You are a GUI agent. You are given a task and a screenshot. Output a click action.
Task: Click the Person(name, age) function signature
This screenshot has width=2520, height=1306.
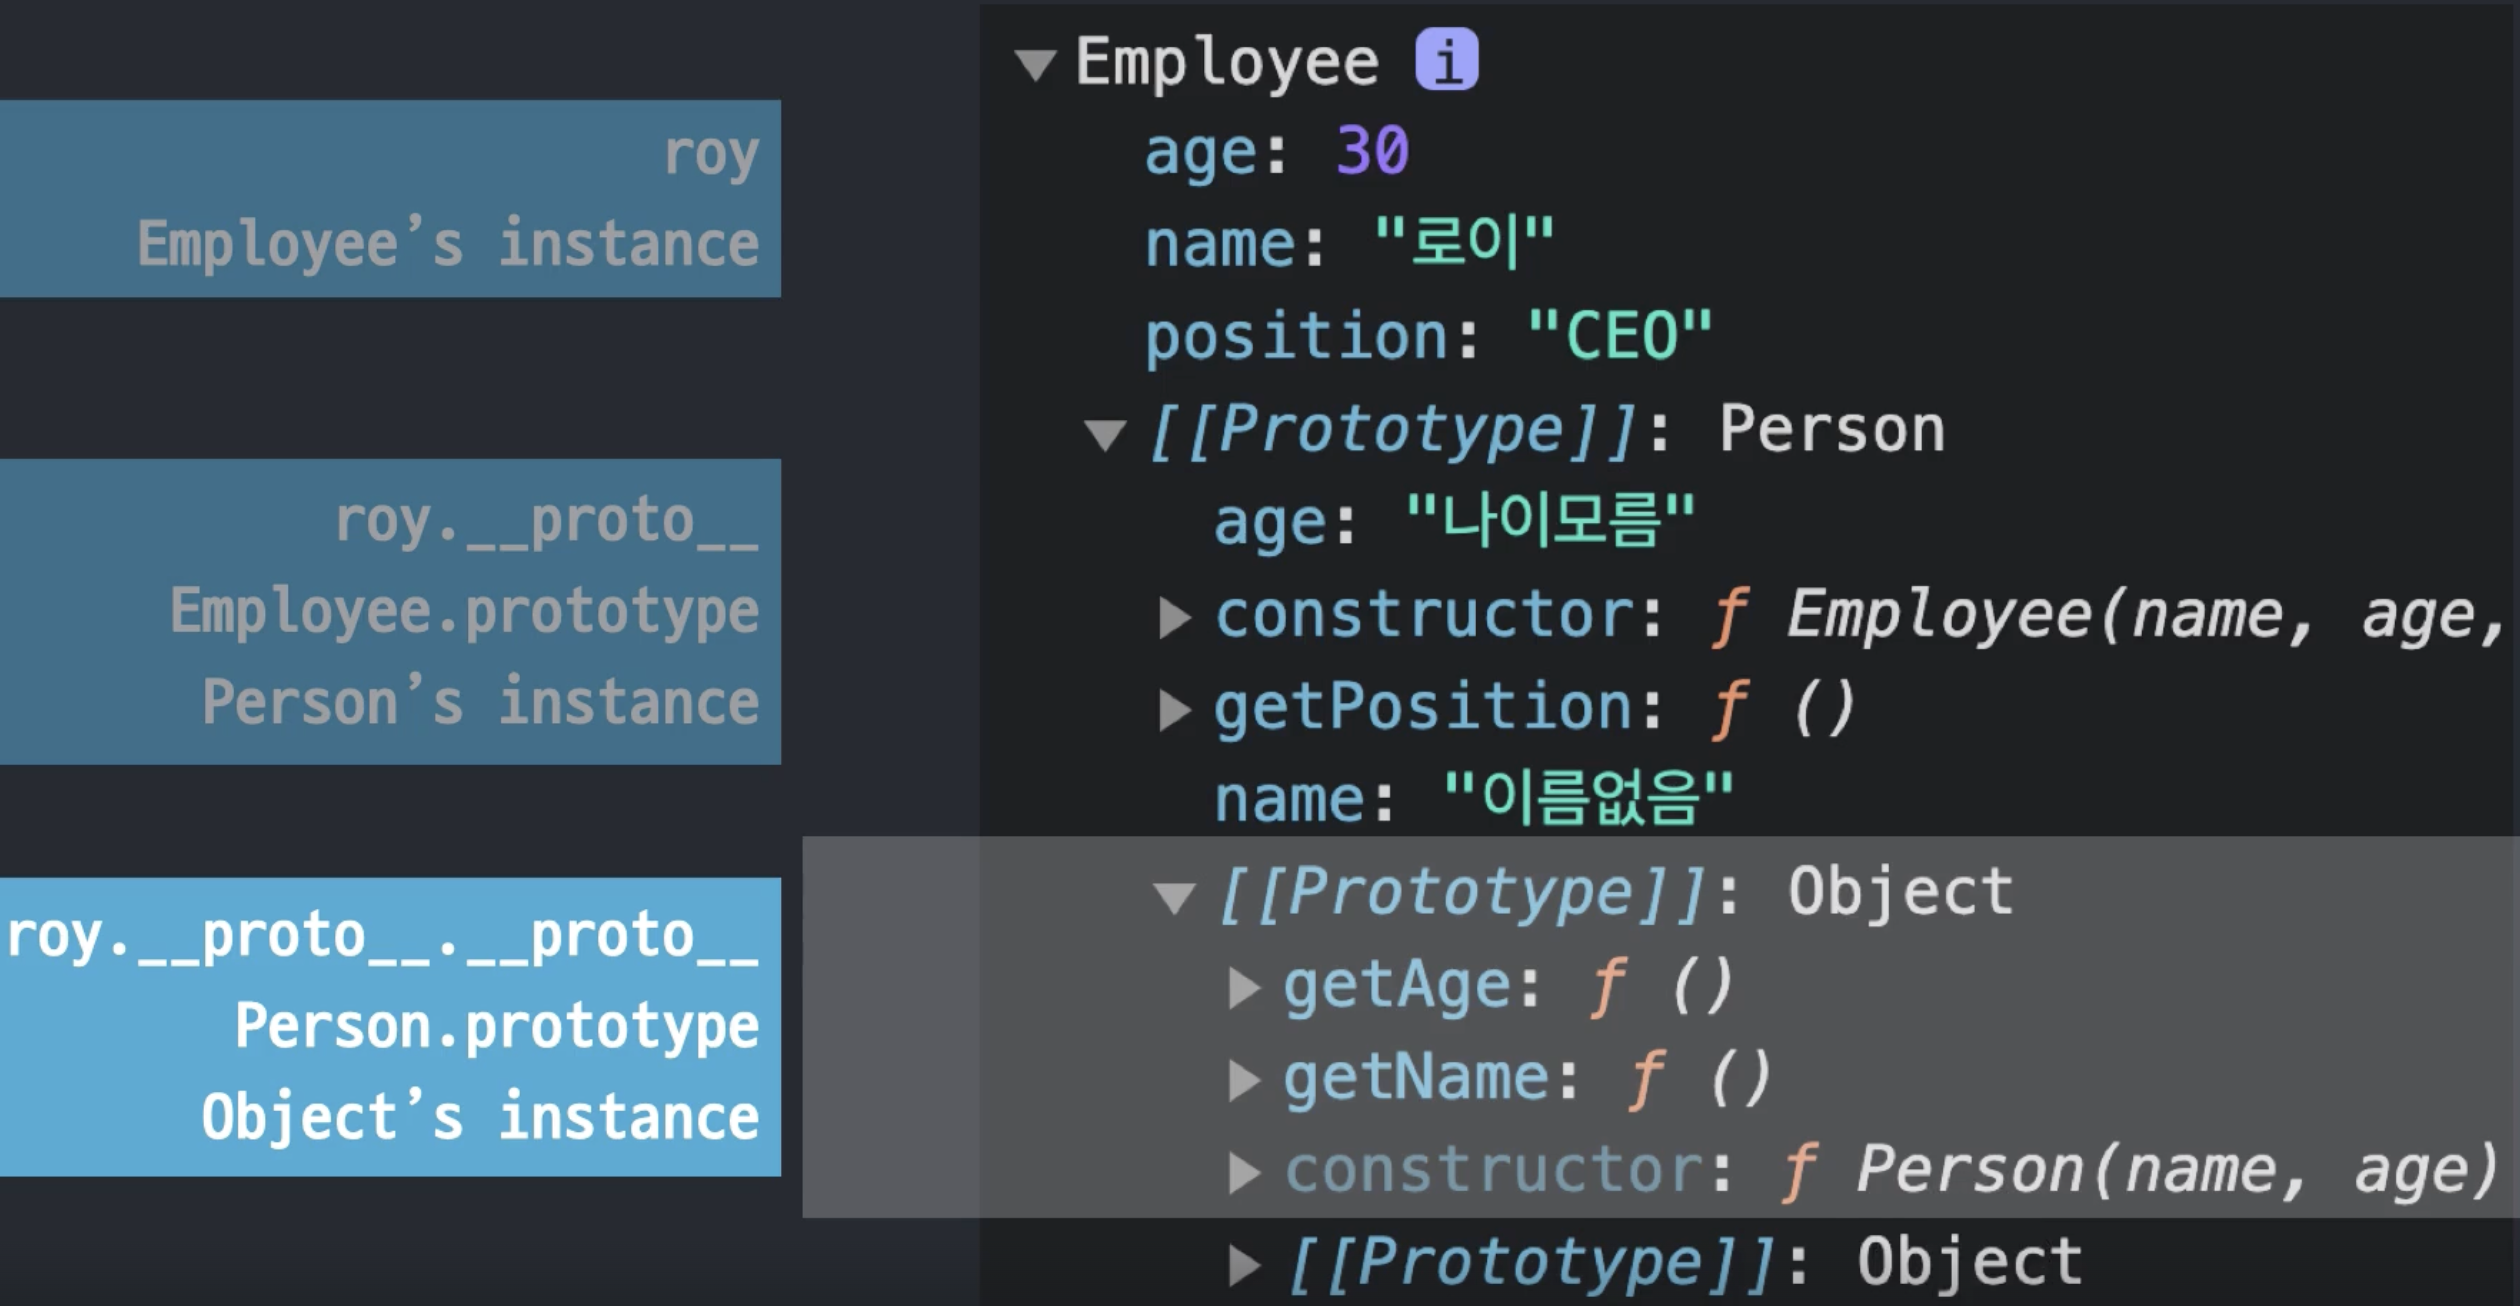click(x=2175, y=1170)
